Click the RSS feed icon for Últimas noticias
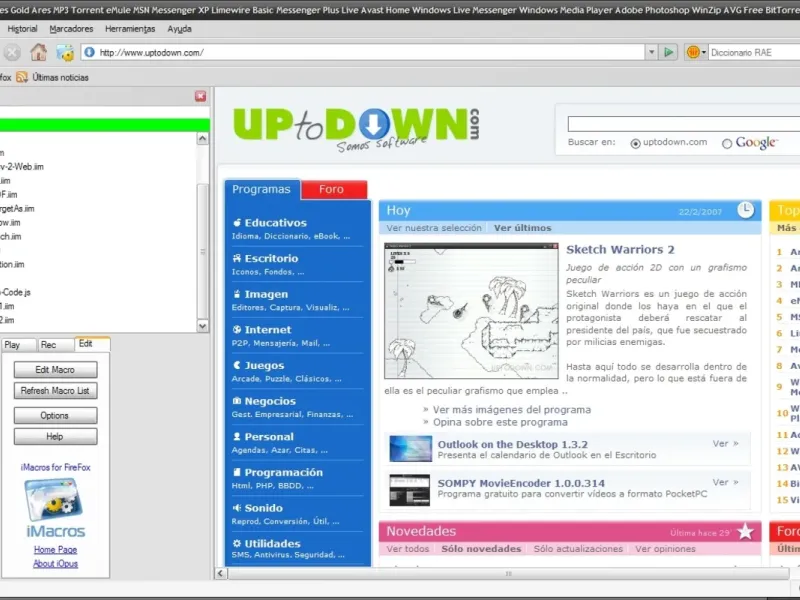Viewport: 800px width, 600px height. [21, 77]
